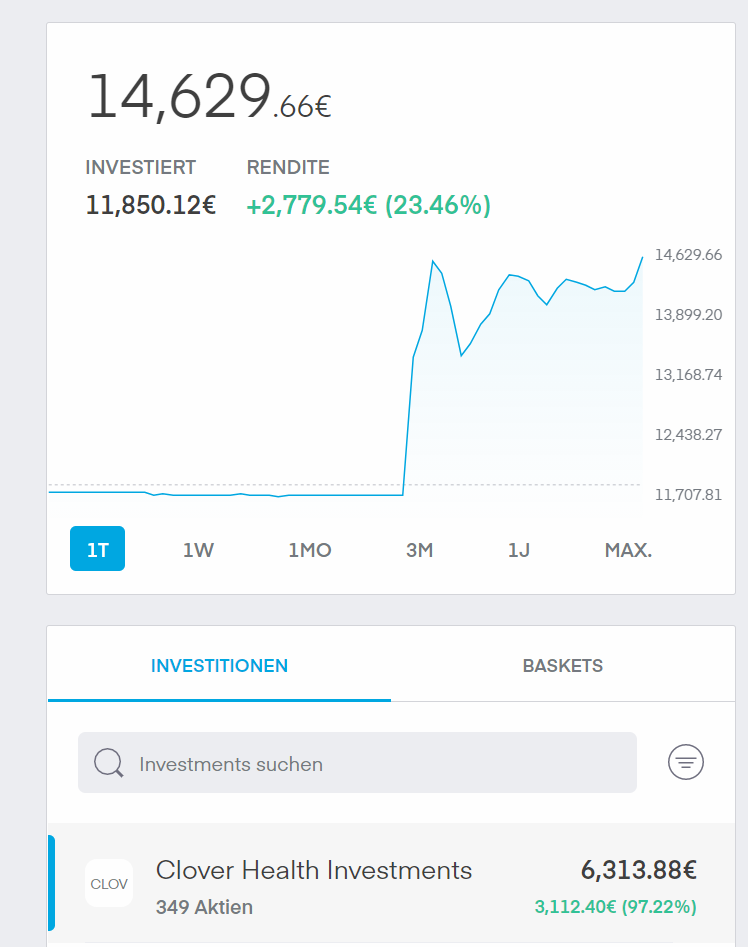Select the MAX. time range

(x=628, y=550)
